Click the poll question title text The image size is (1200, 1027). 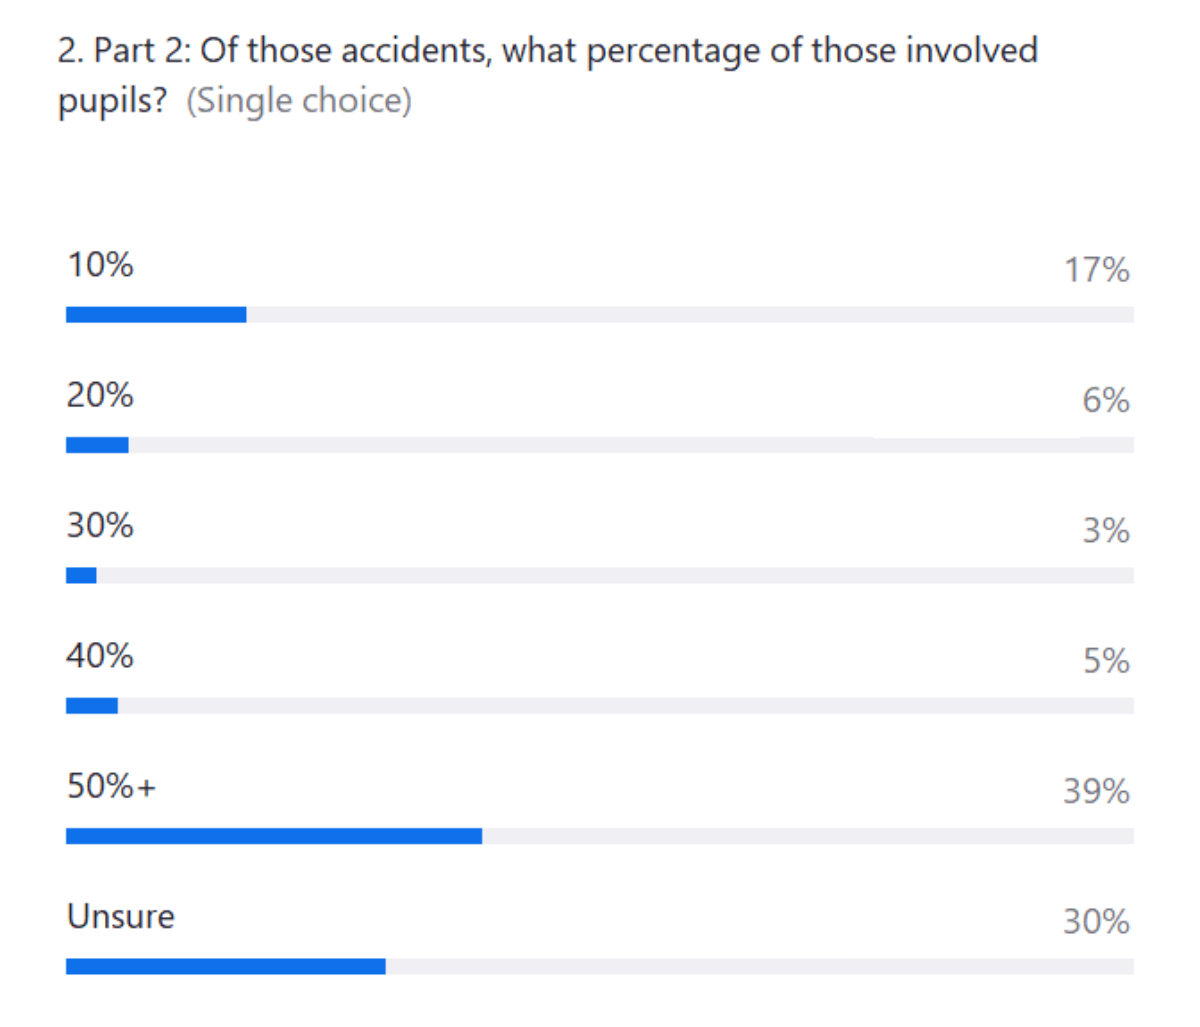point(547,50)
